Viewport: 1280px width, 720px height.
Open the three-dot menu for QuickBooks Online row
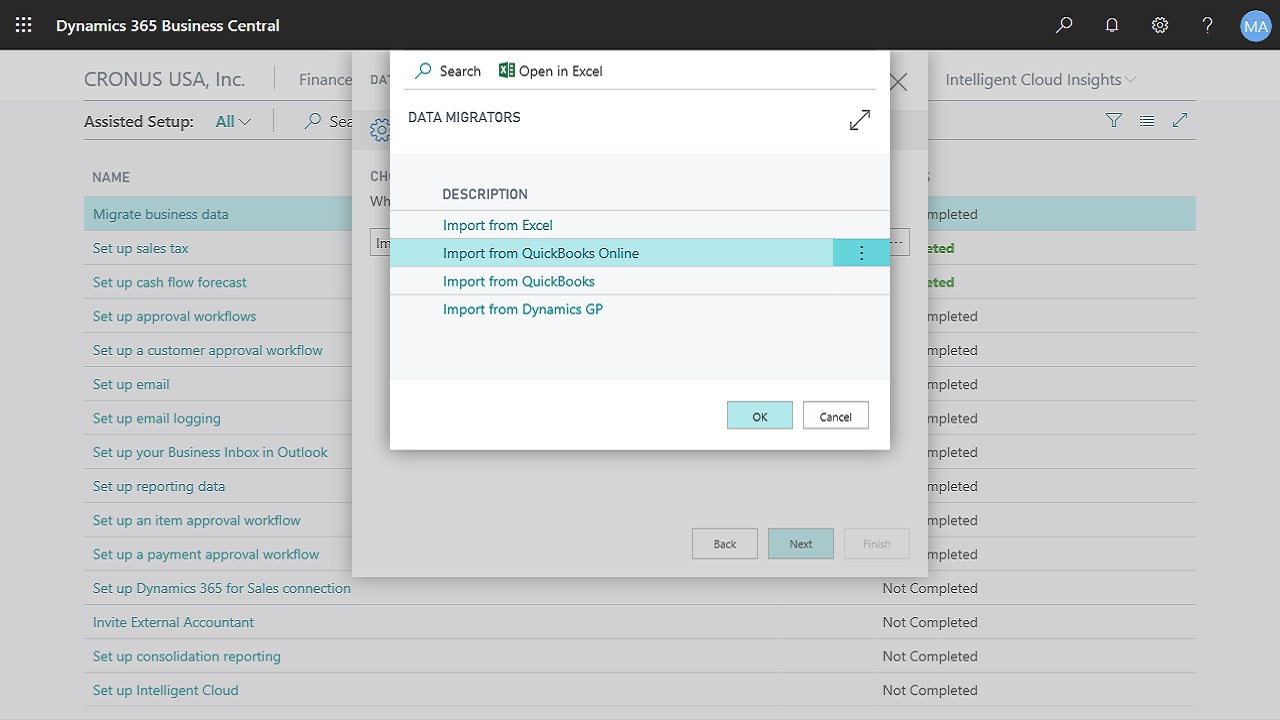(861, 253)
